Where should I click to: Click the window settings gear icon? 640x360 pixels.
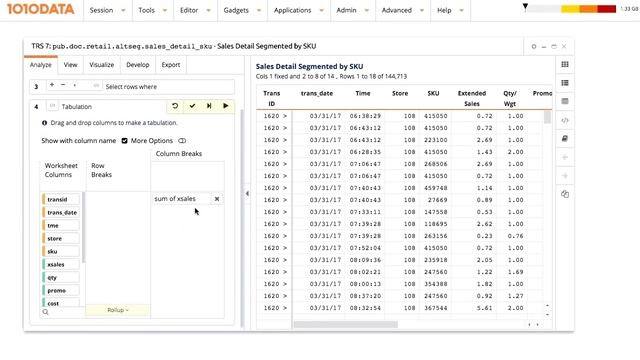coord(533,47)
